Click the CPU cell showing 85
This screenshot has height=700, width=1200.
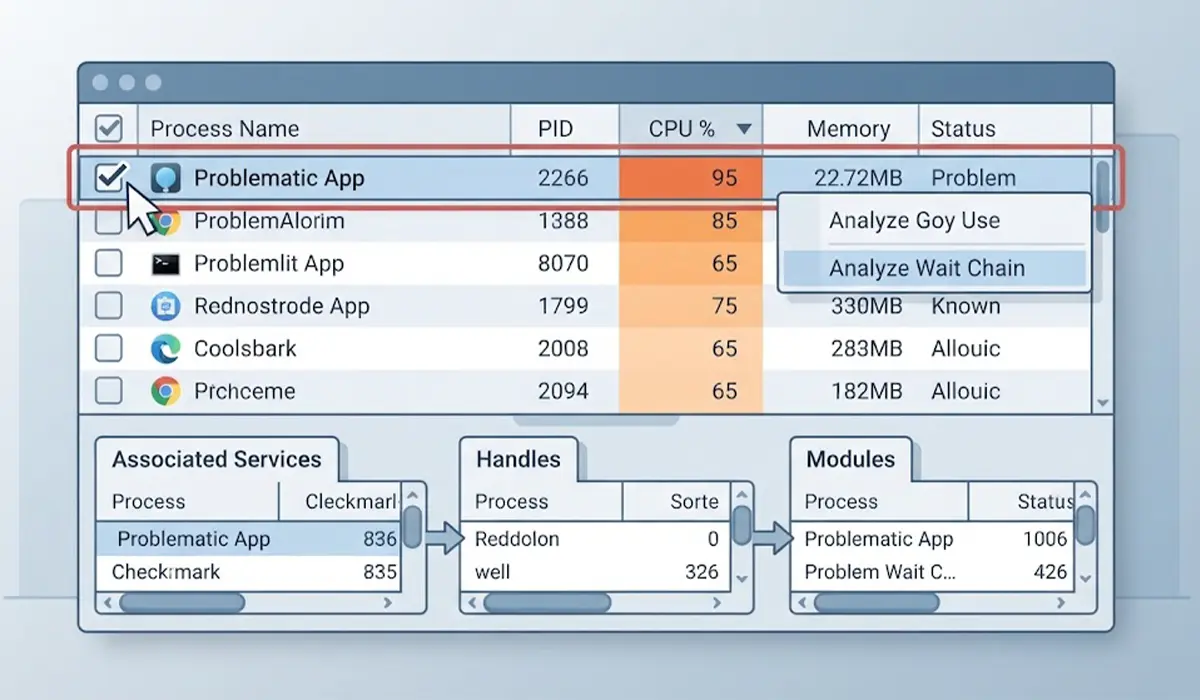pos(691,221)
